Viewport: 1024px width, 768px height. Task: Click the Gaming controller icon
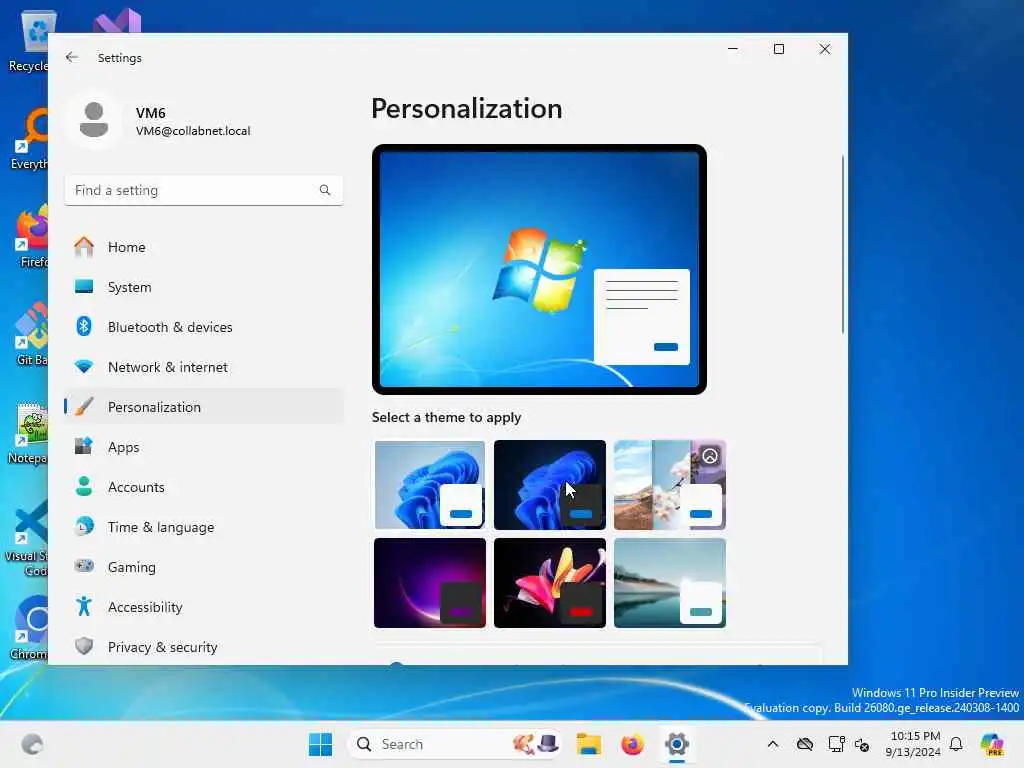[x=84, y=566]
